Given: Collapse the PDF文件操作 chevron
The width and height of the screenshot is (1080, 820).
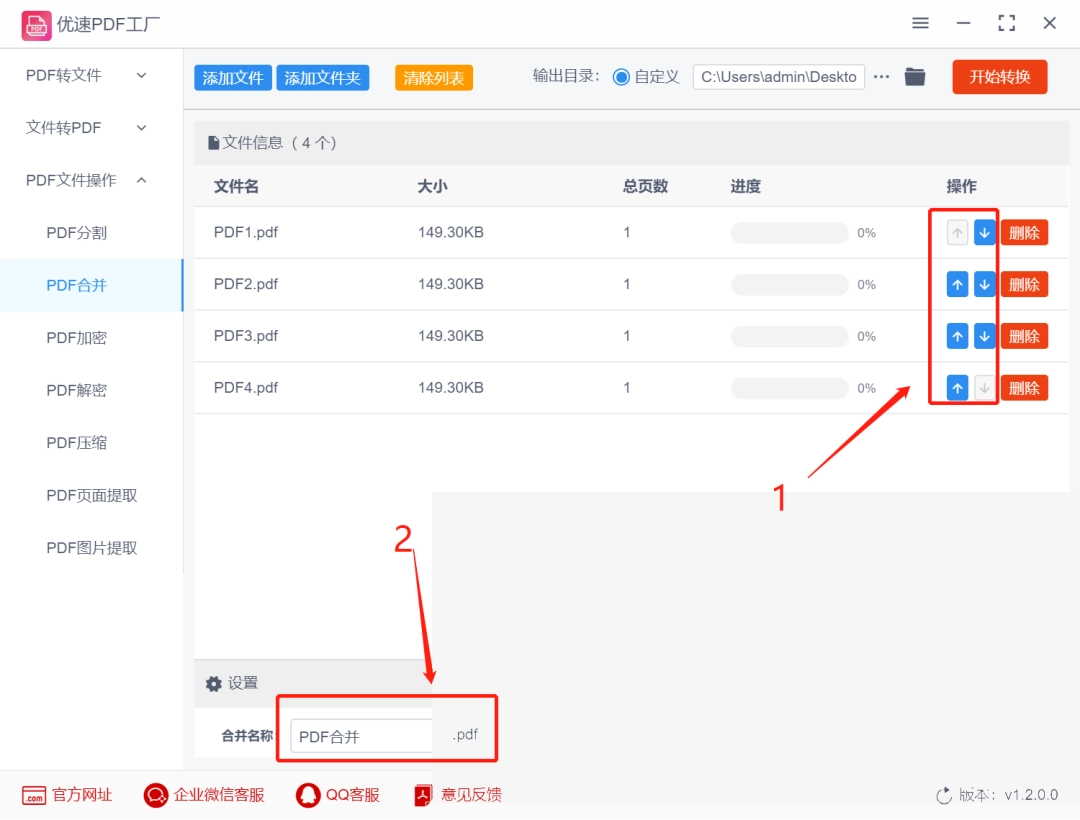Looking at the screenshot, I should pos(141,180).
